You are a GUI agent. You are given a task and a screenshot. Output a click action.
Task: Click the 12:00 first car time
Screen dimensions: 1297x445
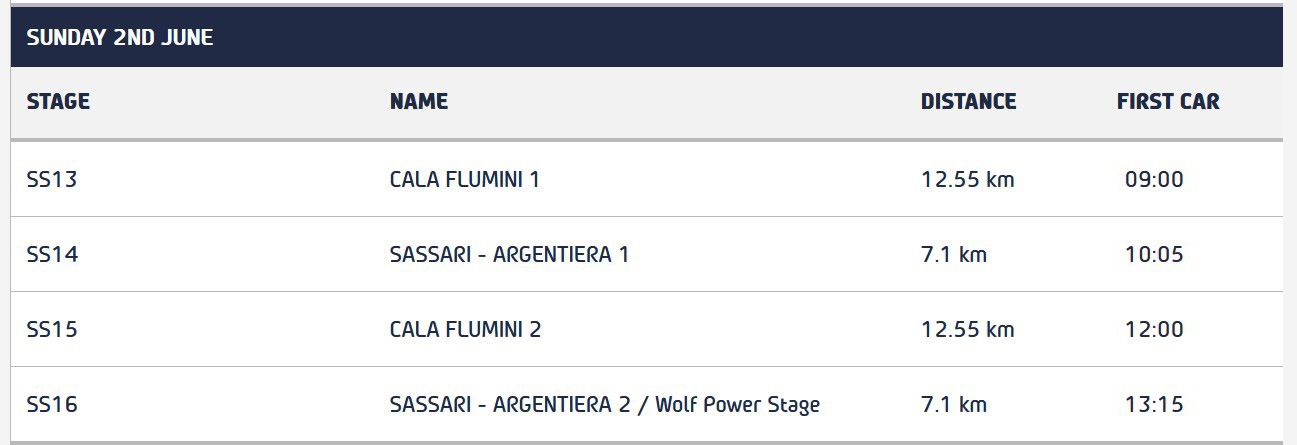click(x=1154, y=330)
